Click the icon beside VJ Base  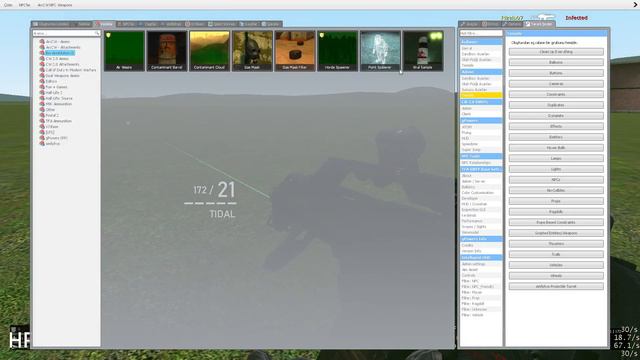tap(42, 127)
